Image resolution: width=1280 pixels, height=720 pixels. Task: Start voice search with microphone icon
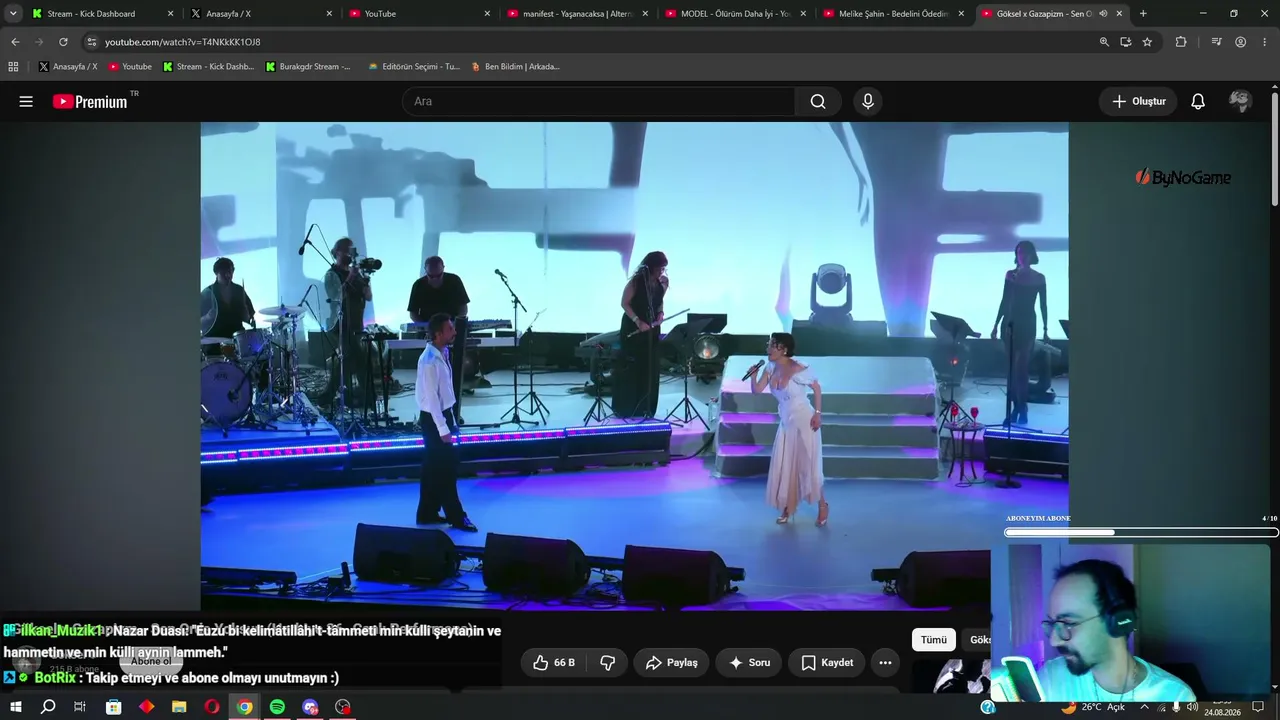point(868,101)
